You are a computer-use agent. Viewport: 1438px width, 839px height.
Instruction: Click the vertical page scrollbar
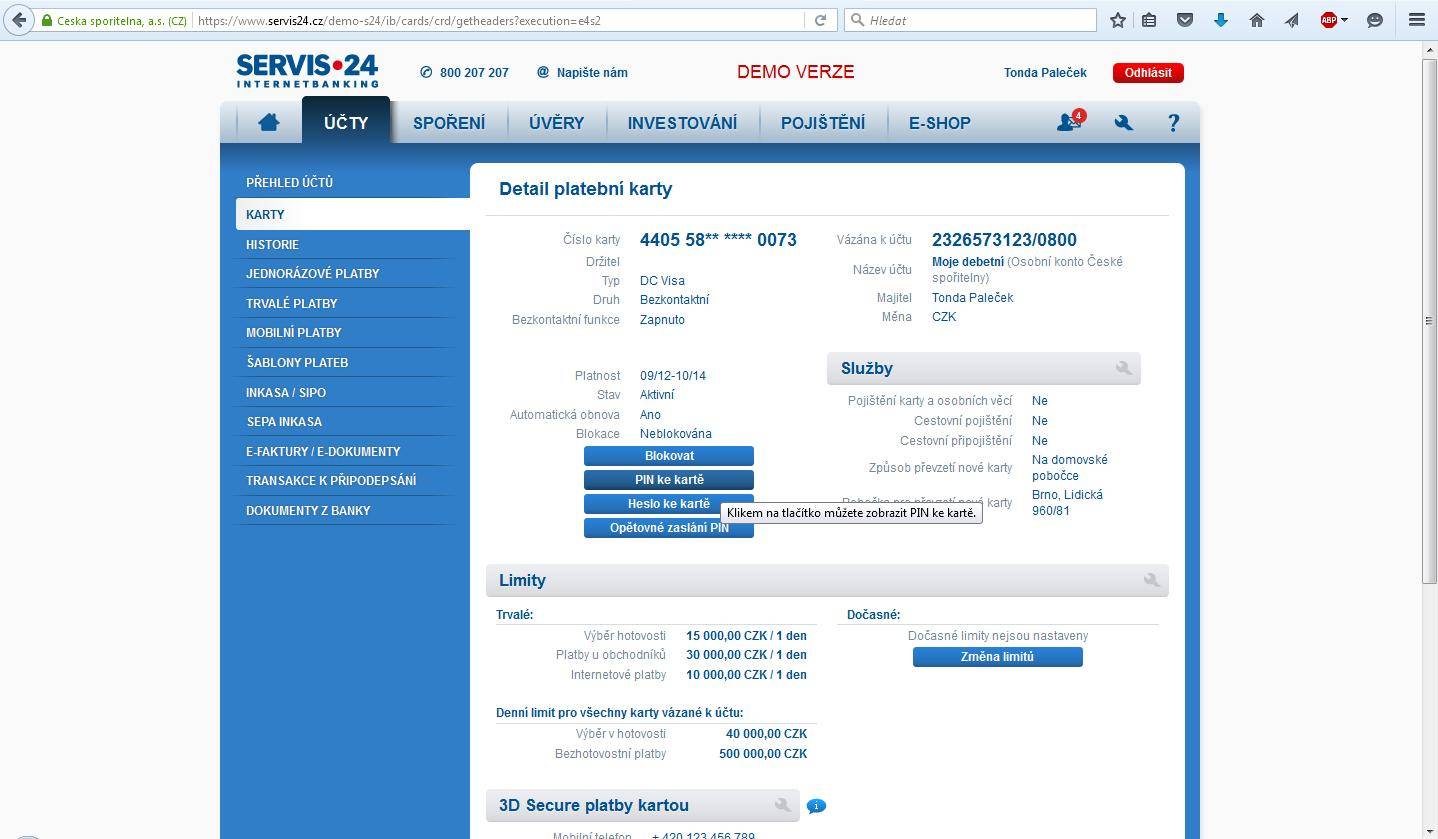[1430, 320]
